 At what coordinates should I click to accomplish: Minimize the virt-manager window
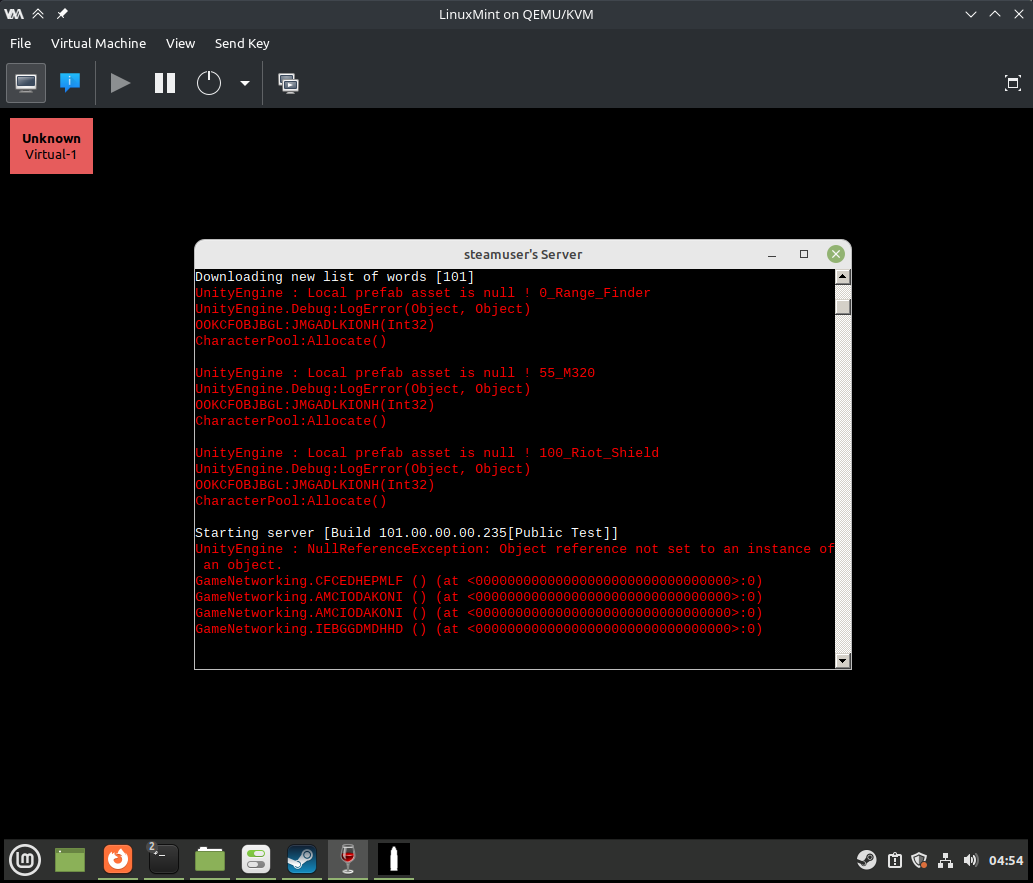click(970, 14)
